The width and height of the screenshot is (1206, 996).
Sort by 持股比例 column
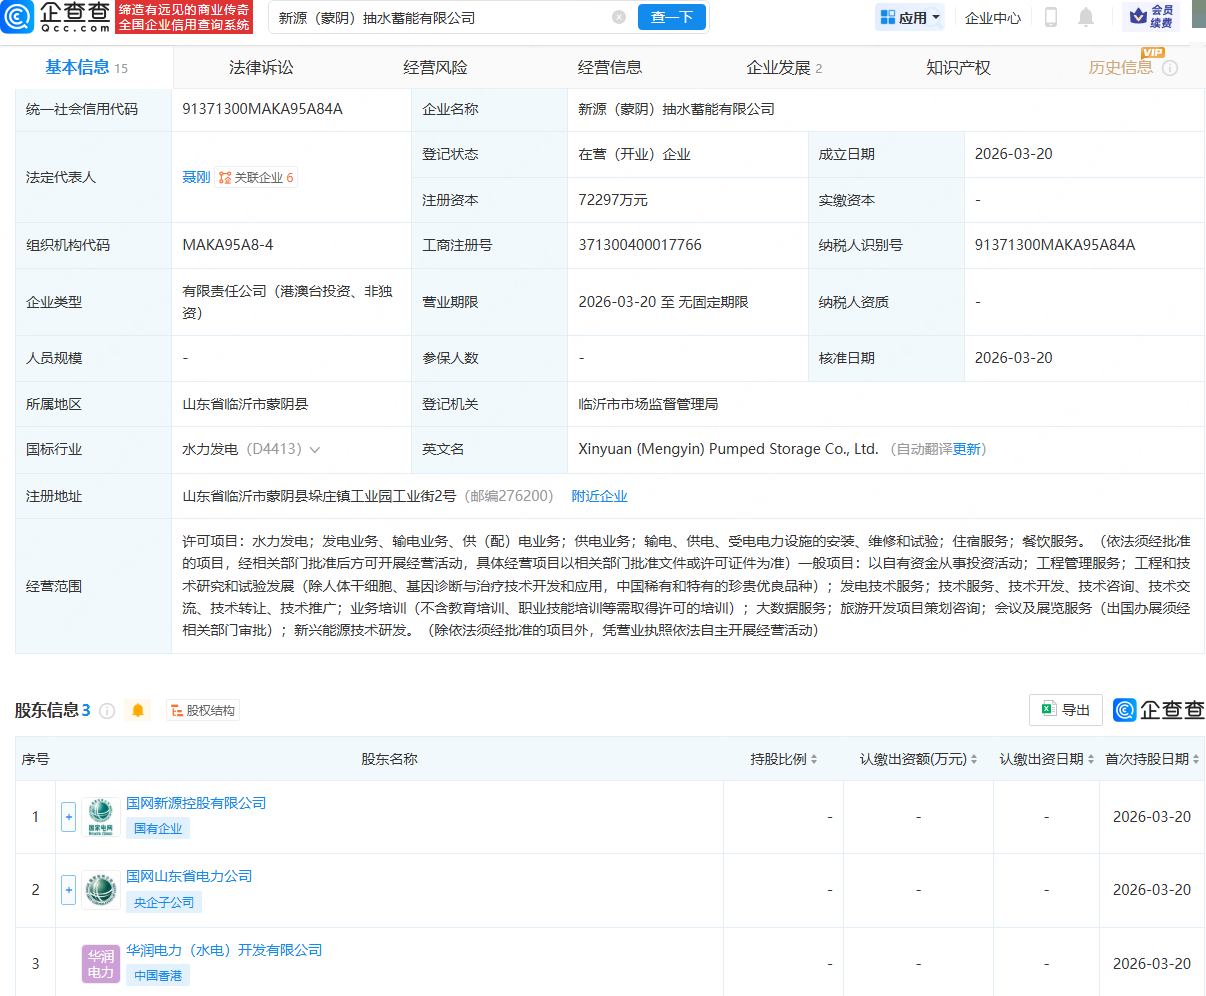784,759
